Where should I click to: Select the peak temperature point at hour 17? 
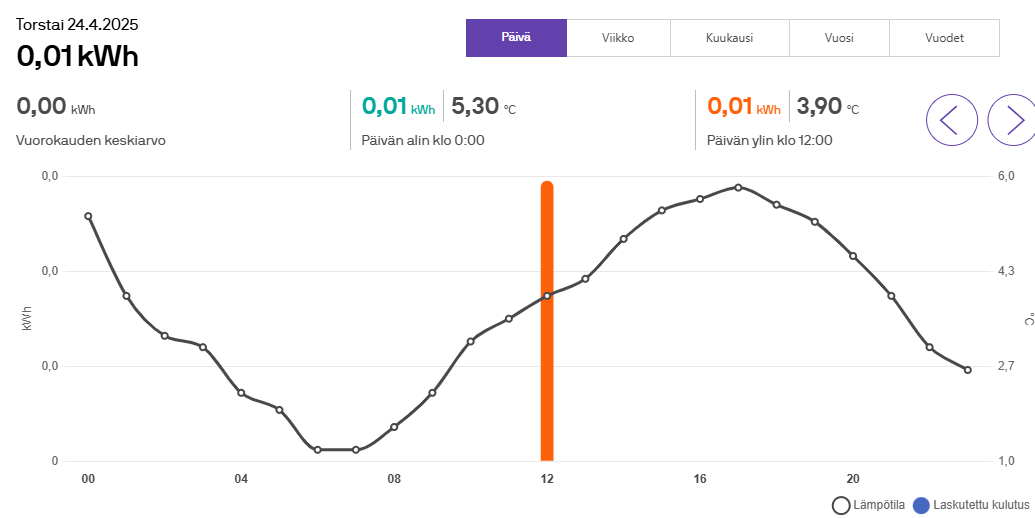tap(738, 187)
